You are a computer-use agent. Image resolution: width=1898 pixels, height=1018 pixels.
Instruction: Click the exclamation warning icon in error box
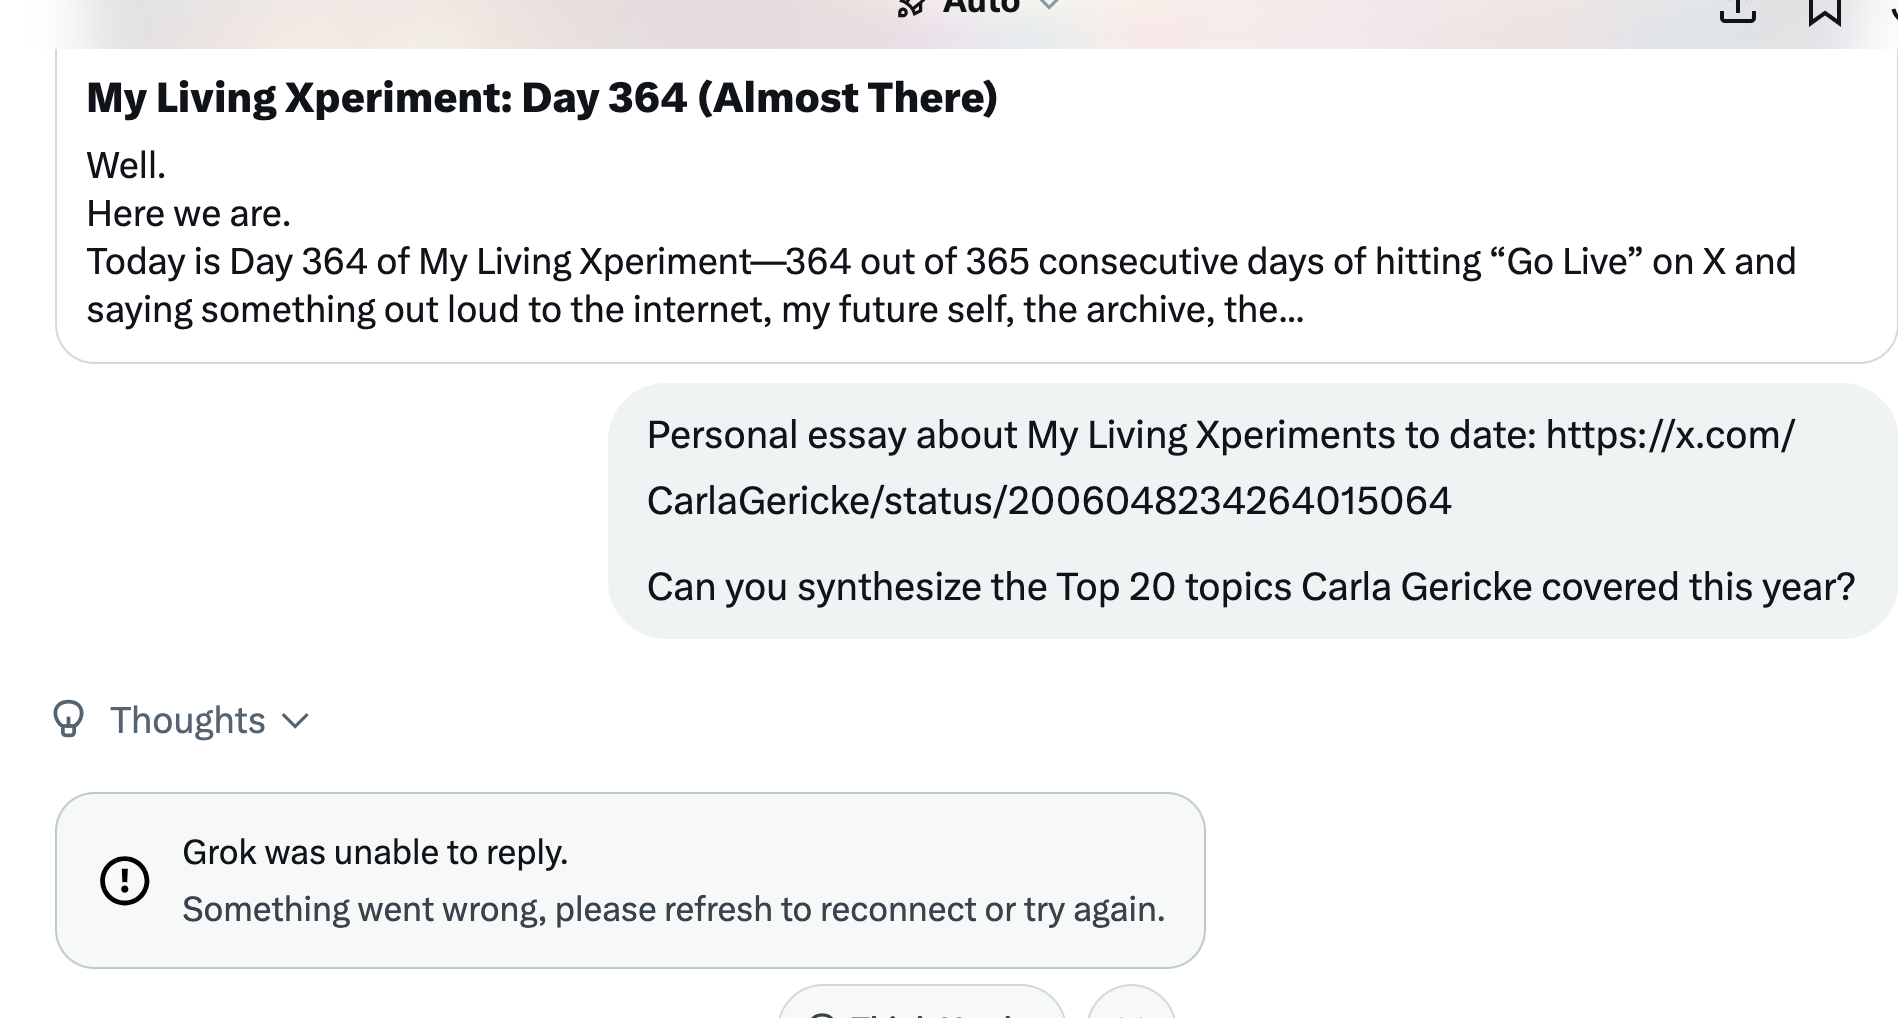point(125,880)
